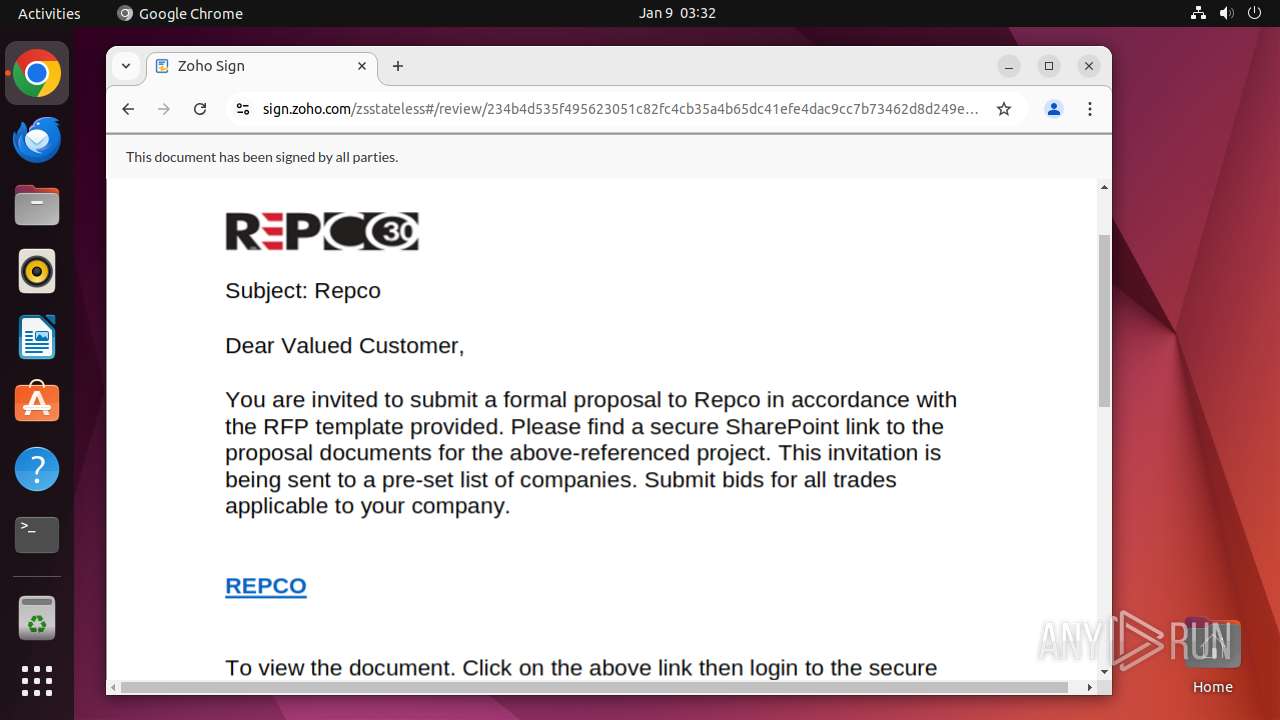The height and width of the screenshot is (720, 1280).
Task: Click the scroll down arrow of document
Action: pyautogui.click(x=1104, y=672)
